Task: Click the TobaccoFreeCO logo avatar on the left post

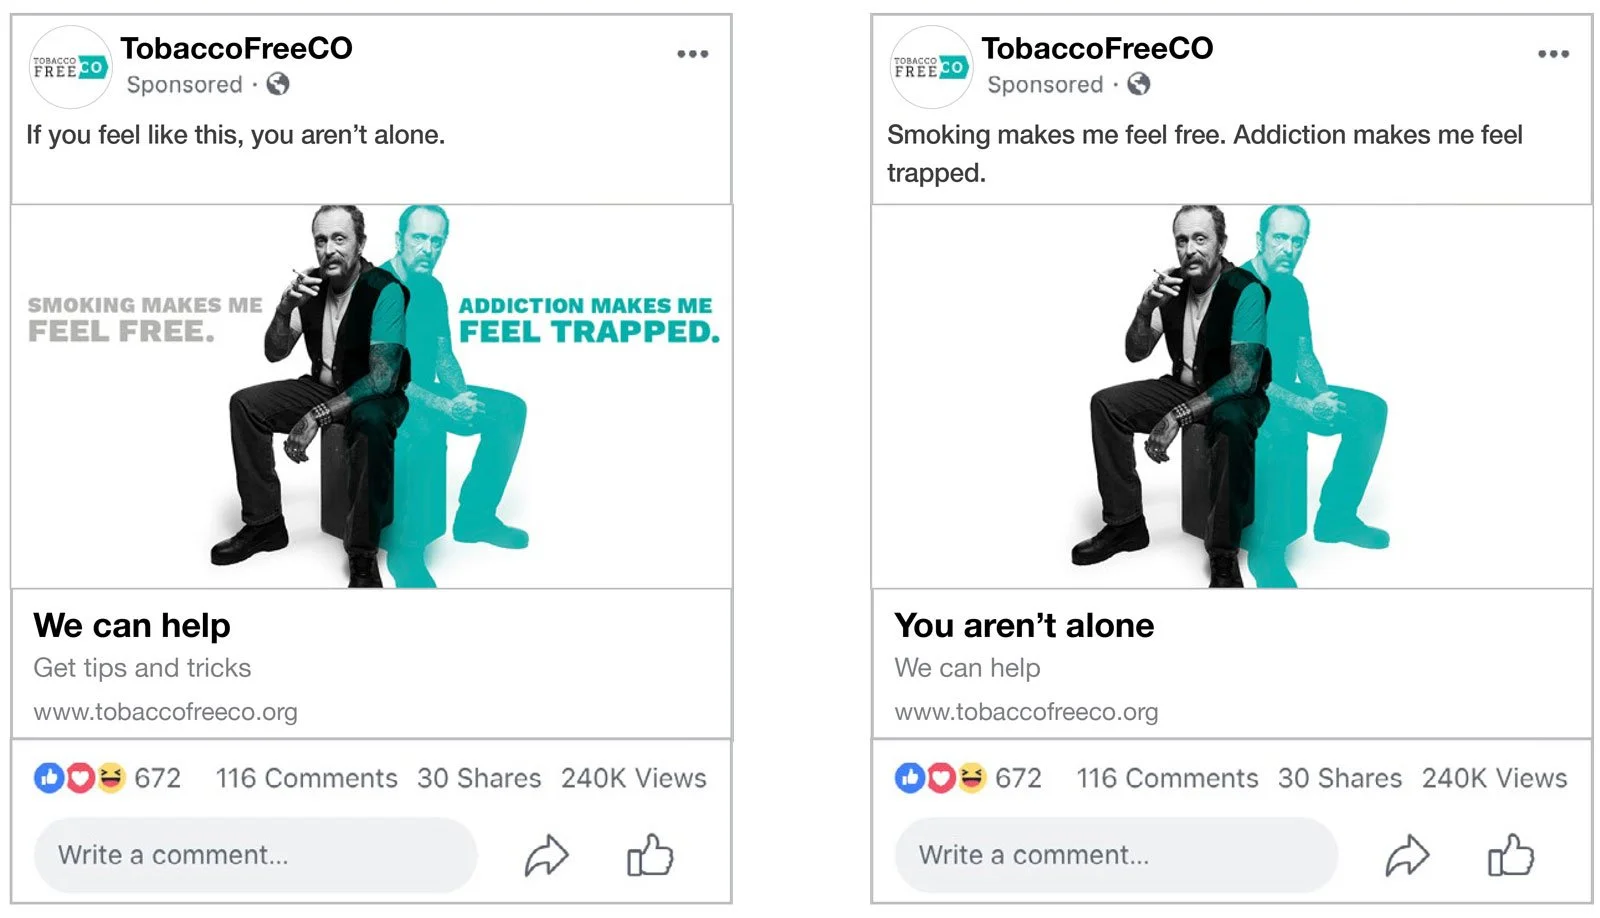Action: tap(68, 67)
